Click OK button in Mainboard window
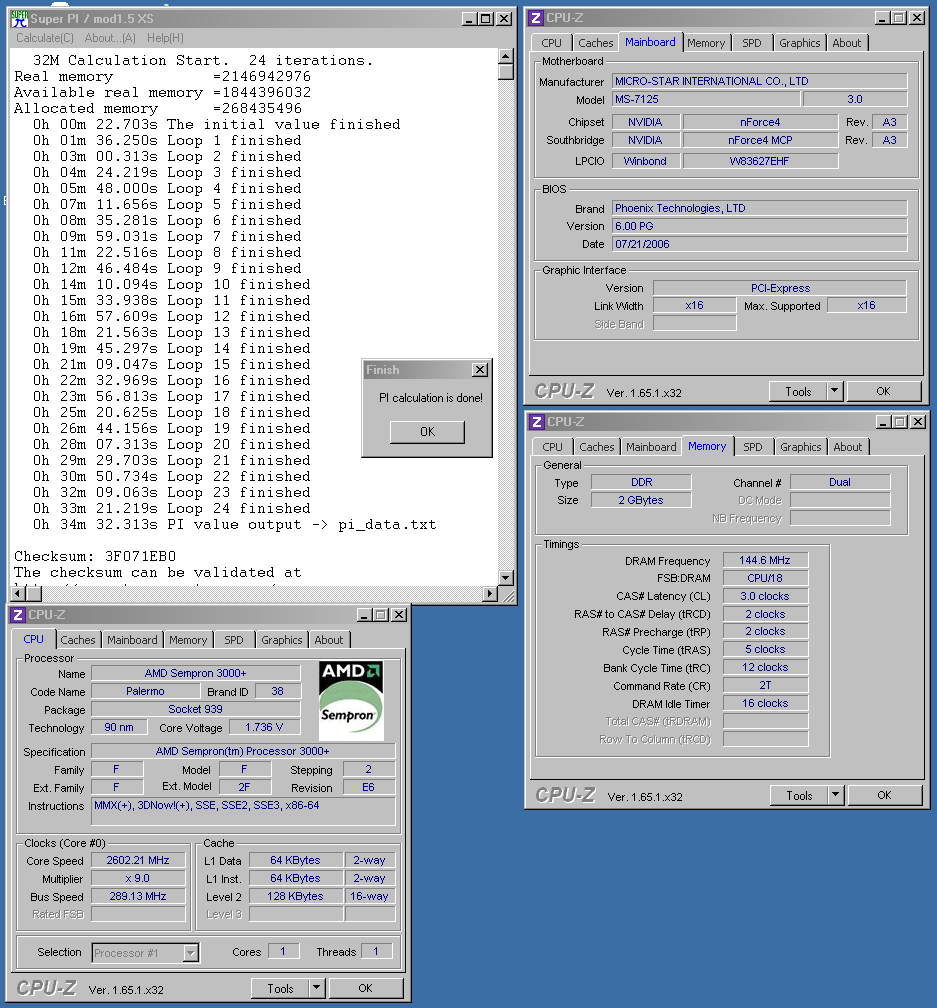Image resolution: width=937 pixels, height=1008 pixels. click(x=884, y=392)
